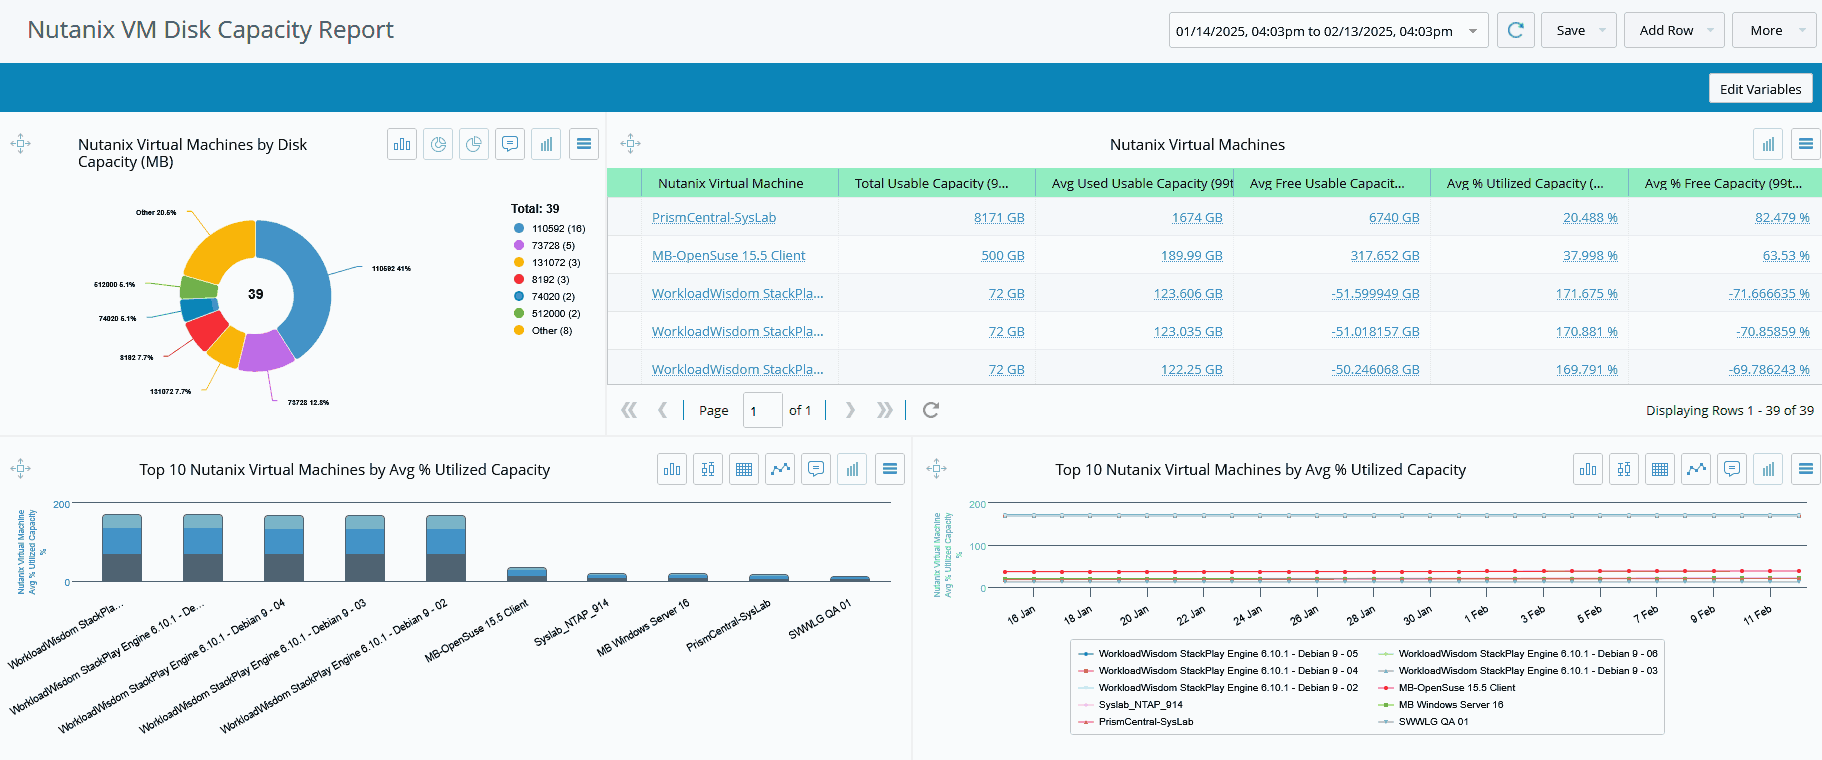Click the MB-OpenSuse 15.5 Client bar
This screenshot has height=760, width=1822.
(527, 574)
